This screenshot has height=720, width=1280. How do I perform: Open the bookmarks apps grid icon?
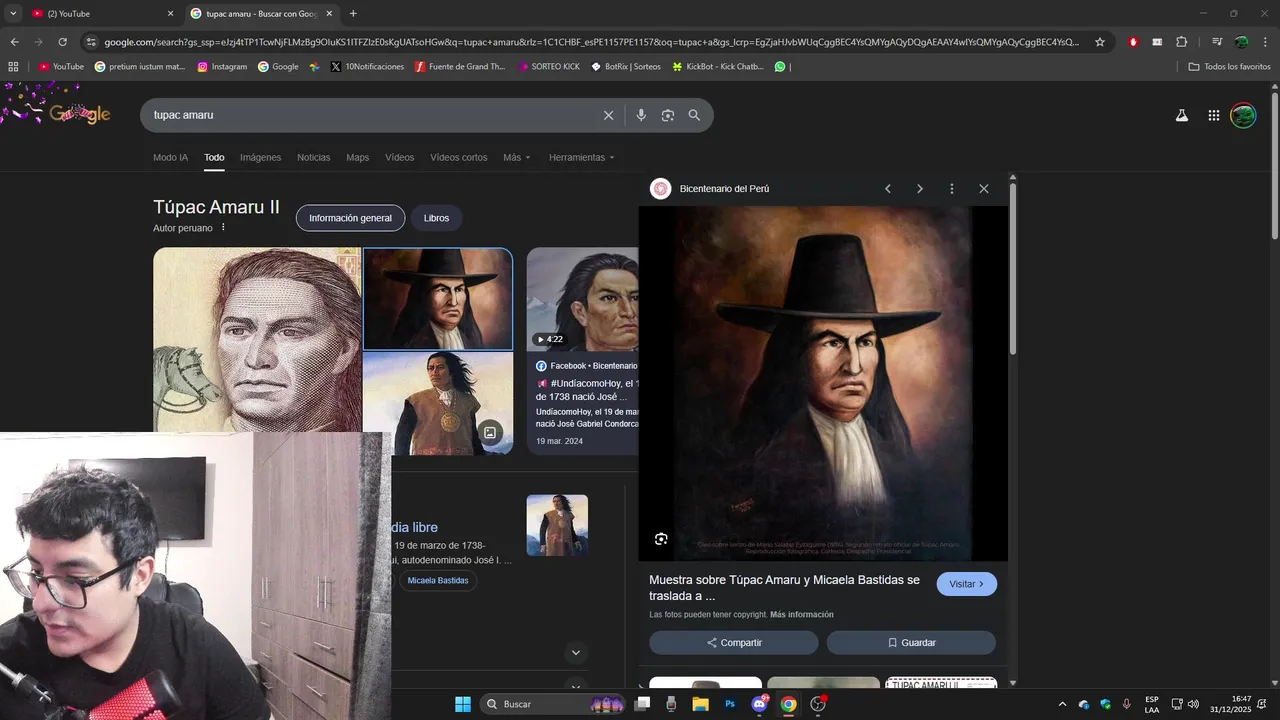(13, 67)
